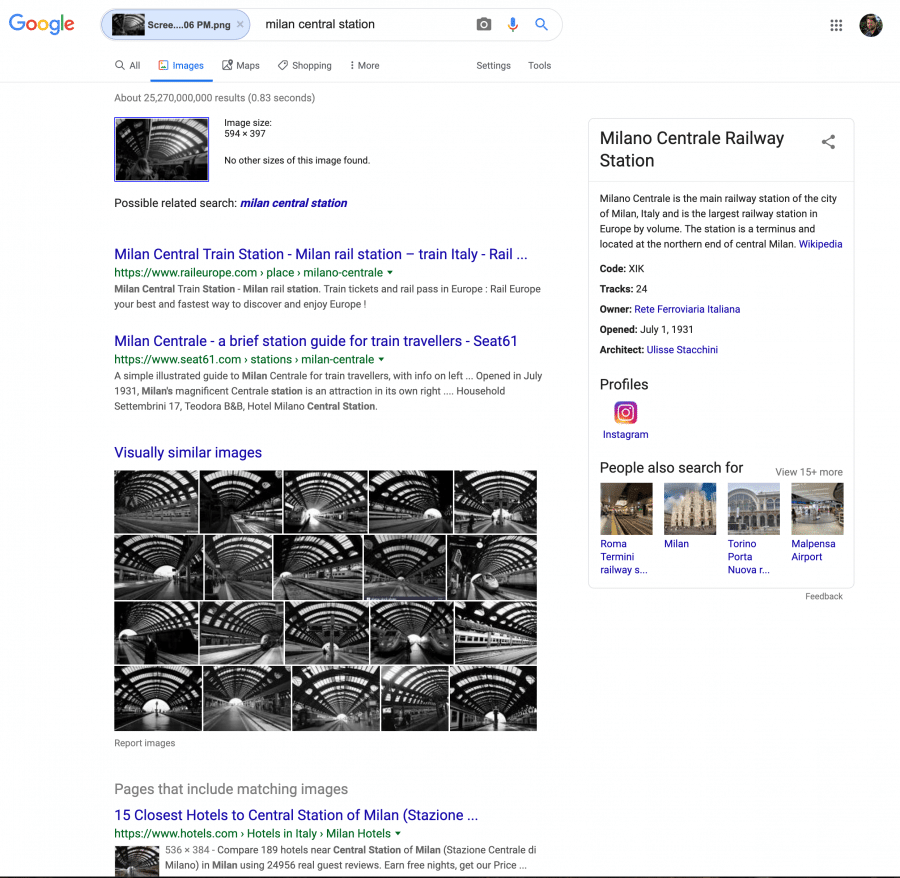Click the milan central station related search link

[x=293, y=203]
